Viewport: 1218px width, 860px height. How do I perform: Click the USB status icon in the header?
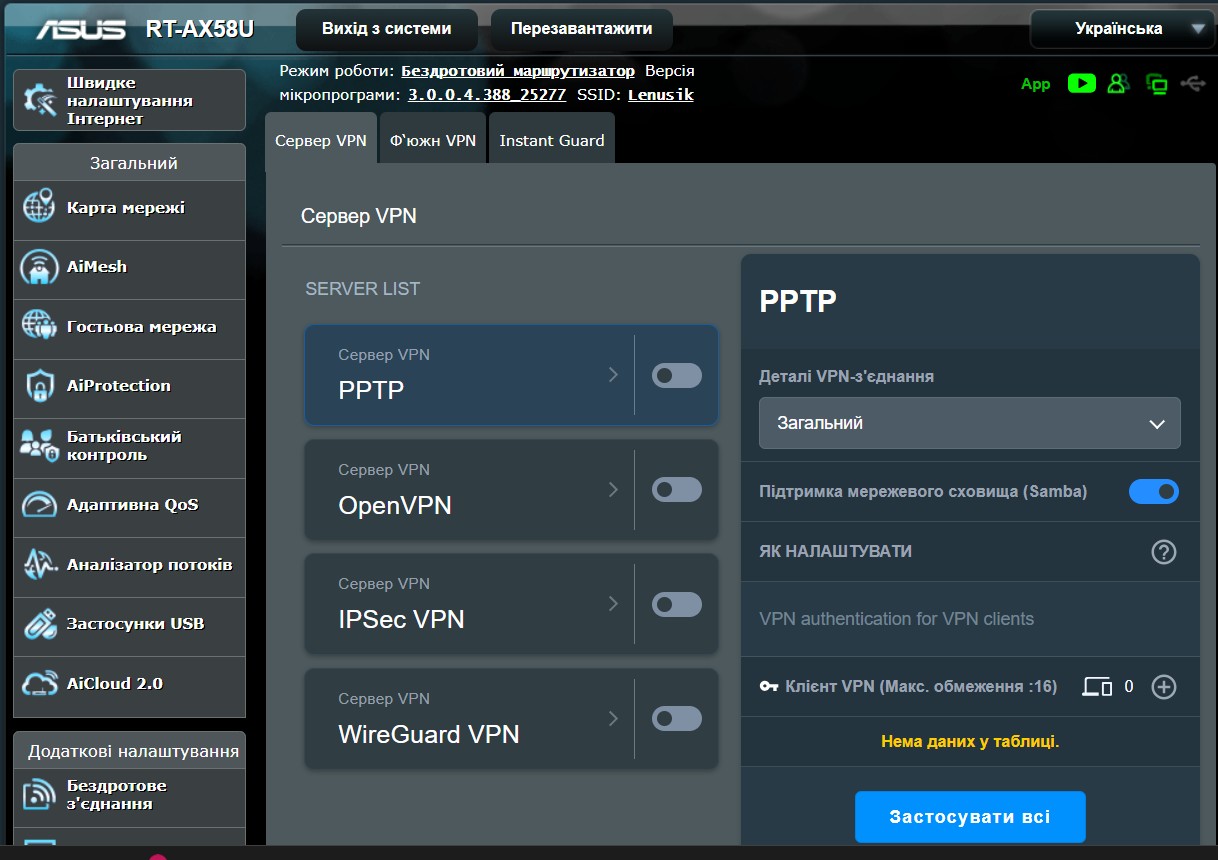point(1193,84)
